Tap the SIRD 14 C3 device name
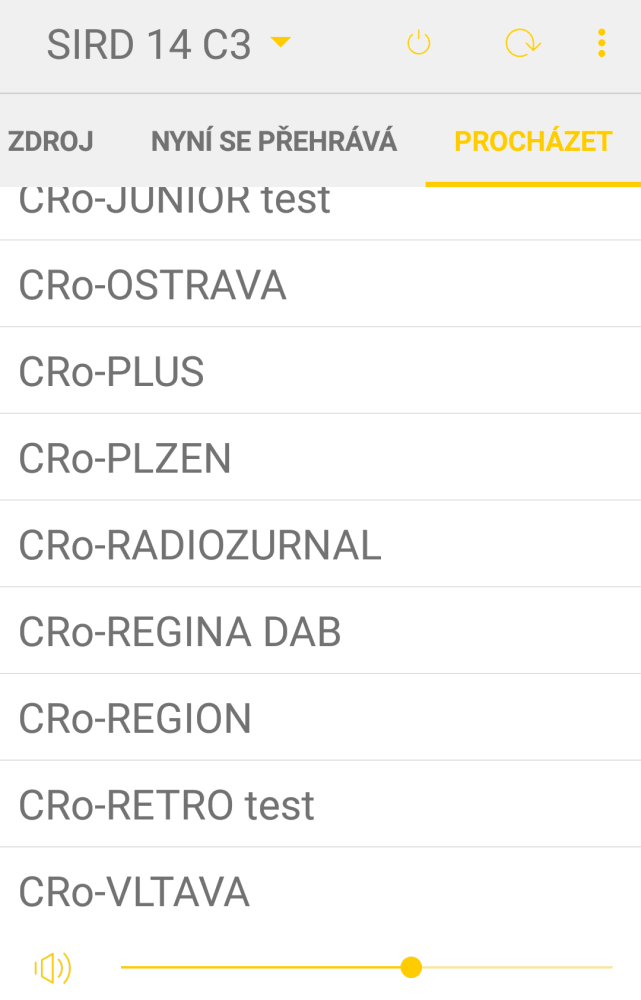Screen dimensions: 641x1000 click(x=149, y=44)
